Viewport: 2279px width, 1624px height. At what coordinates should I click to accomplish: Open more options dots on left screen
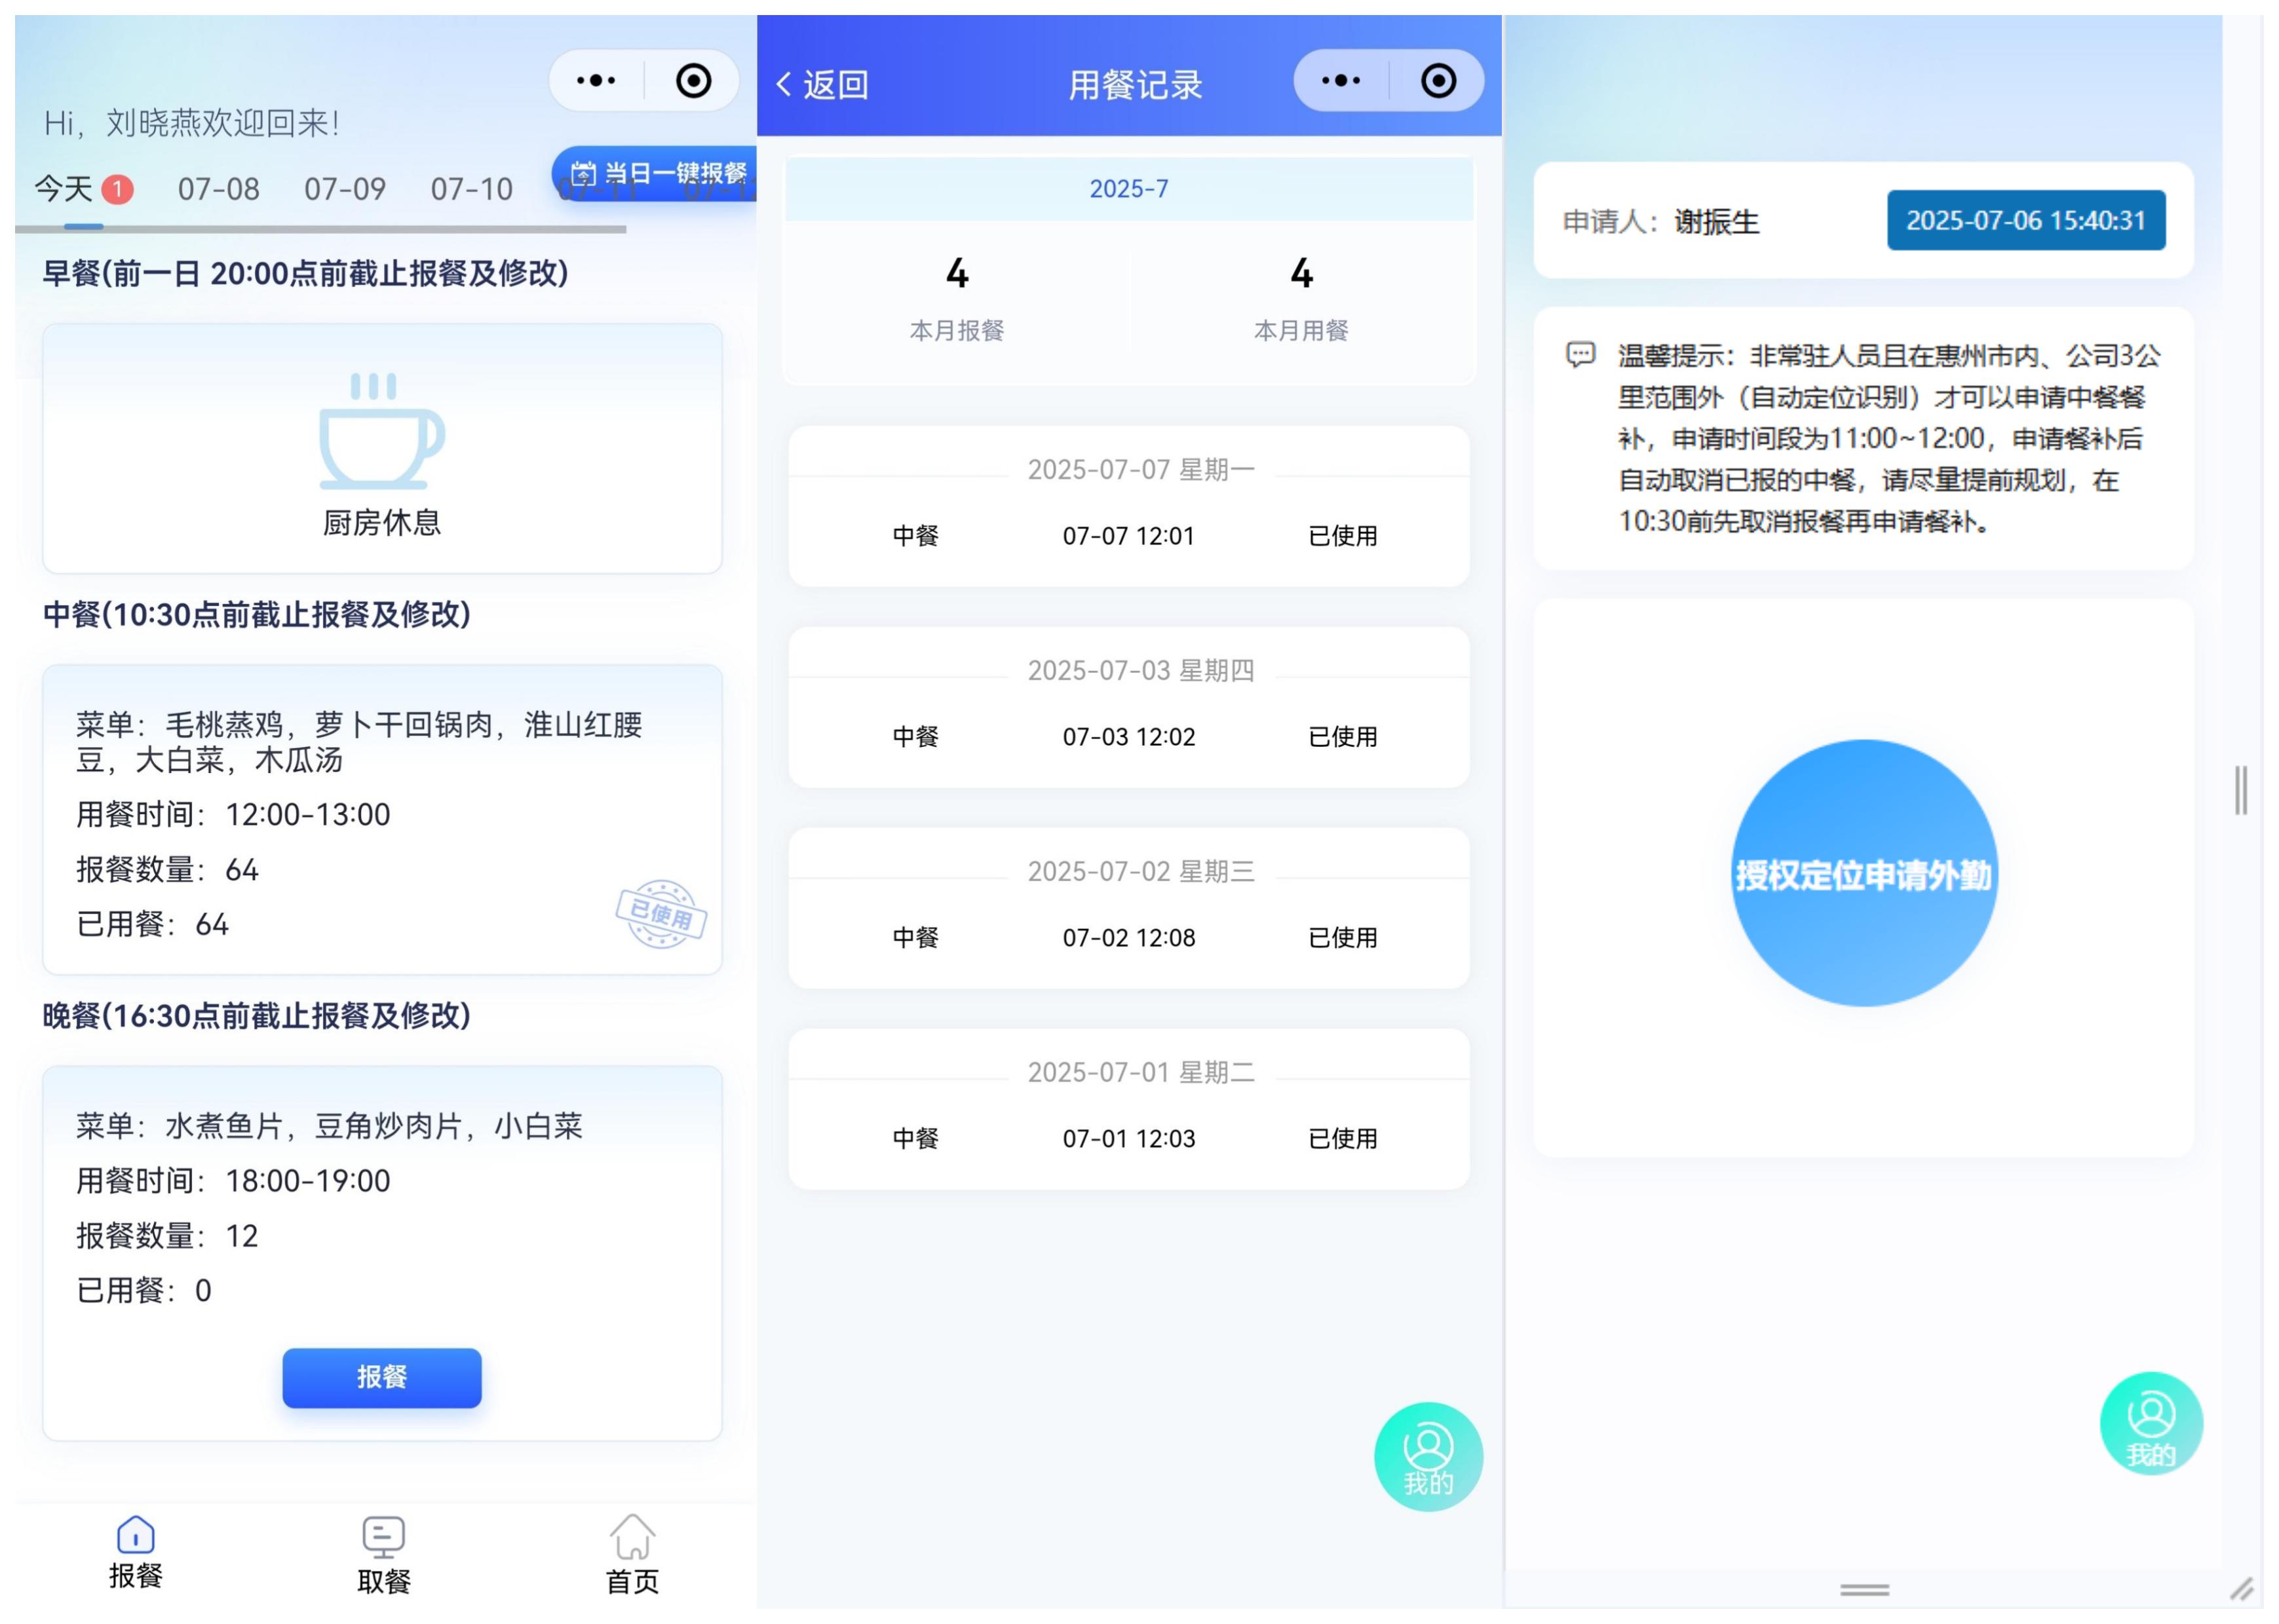[596, 81]
